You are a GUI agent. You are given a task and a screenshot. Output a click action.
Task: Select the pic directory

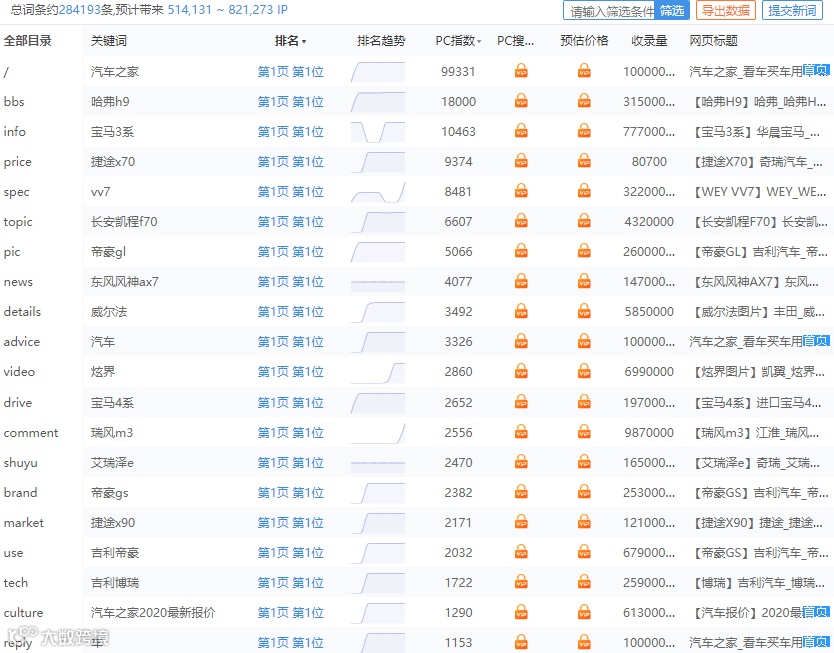(x=12, y=252)
